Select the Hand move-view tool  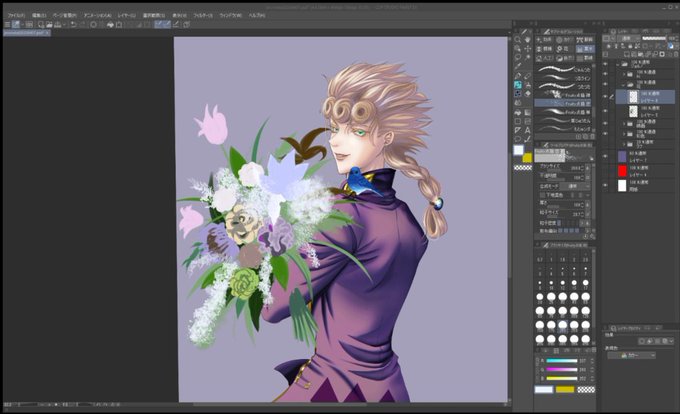pos(528,39)
